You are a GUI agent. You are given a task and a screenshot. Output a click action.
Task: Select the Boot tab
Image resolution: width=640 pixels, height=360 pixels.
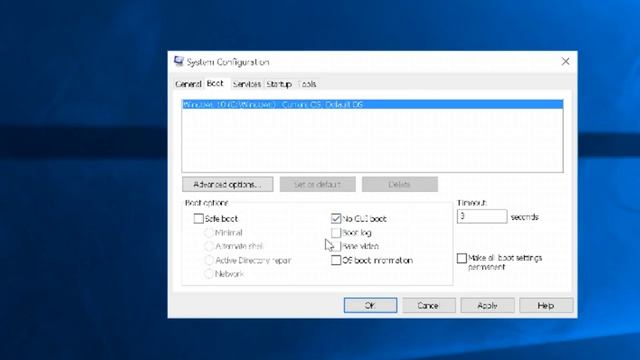[x=215, y=83]
